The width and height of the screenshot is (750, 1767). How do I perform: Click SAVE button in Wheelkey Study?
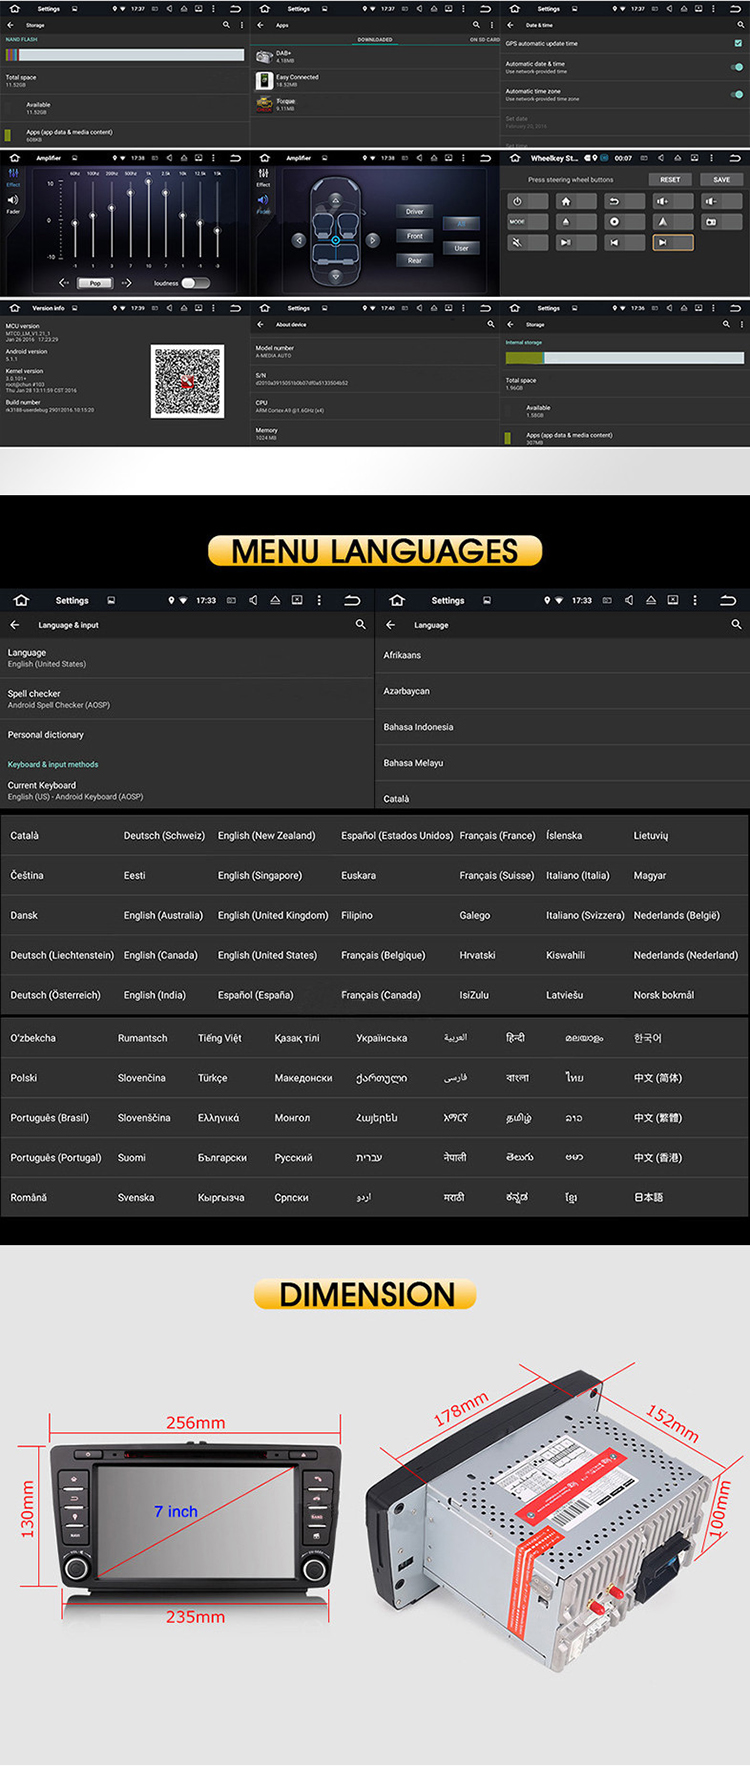pyautogui.click(x=722, y=180)
